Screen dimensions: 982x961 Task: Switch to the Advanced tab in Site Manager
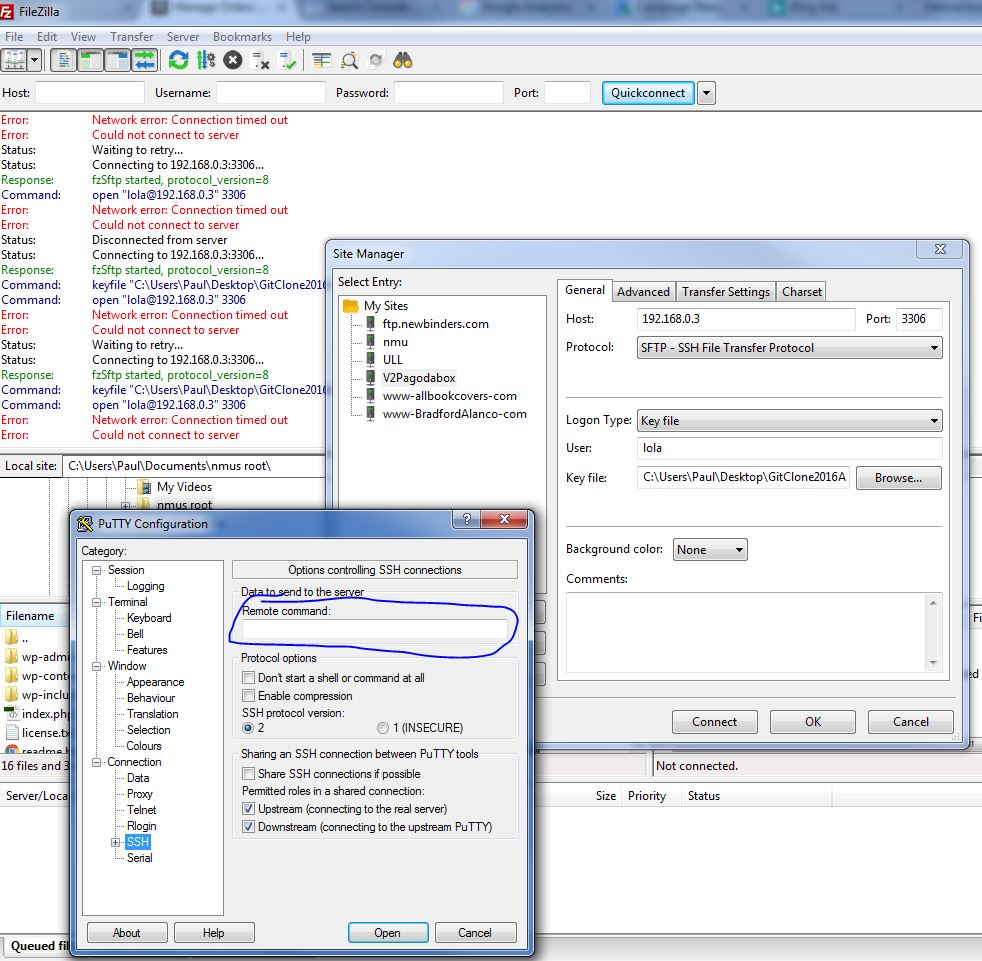[643, 291]
